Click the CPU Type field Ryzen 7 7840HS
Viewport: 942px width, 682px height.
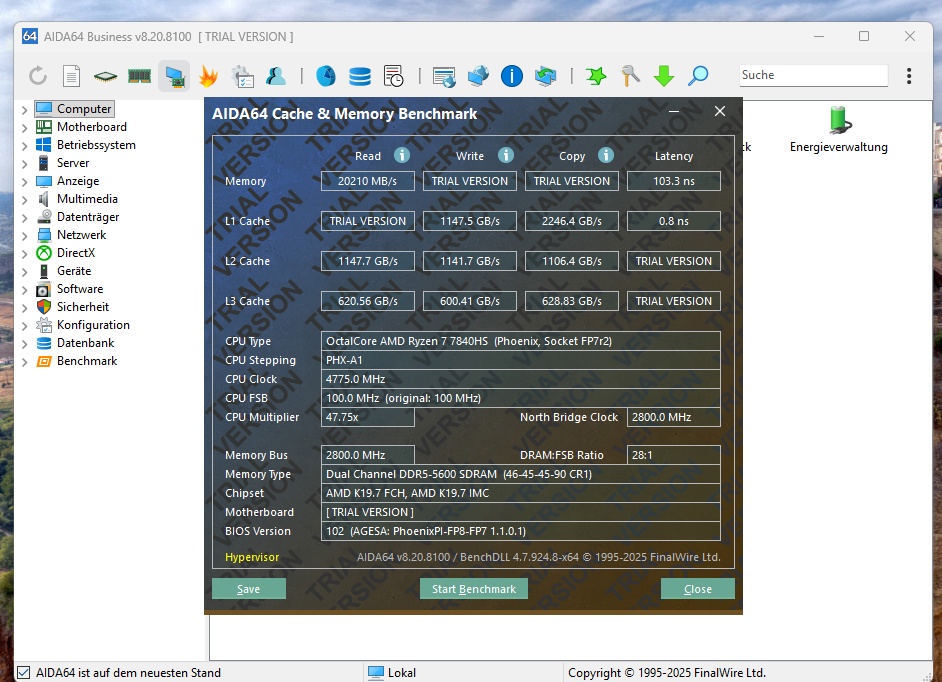pos(521,341)
